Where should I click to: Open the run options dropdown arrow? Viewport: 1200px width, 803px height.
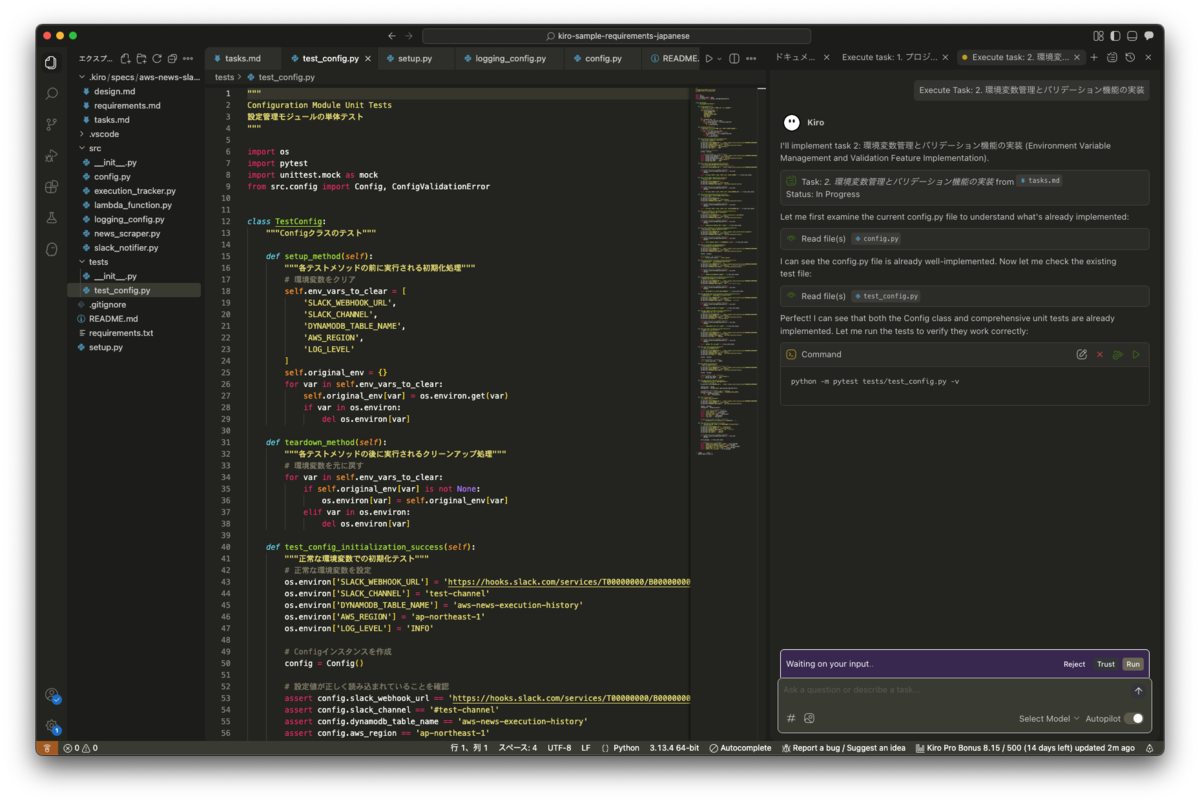pyautogui.click(x=720, y=58)
